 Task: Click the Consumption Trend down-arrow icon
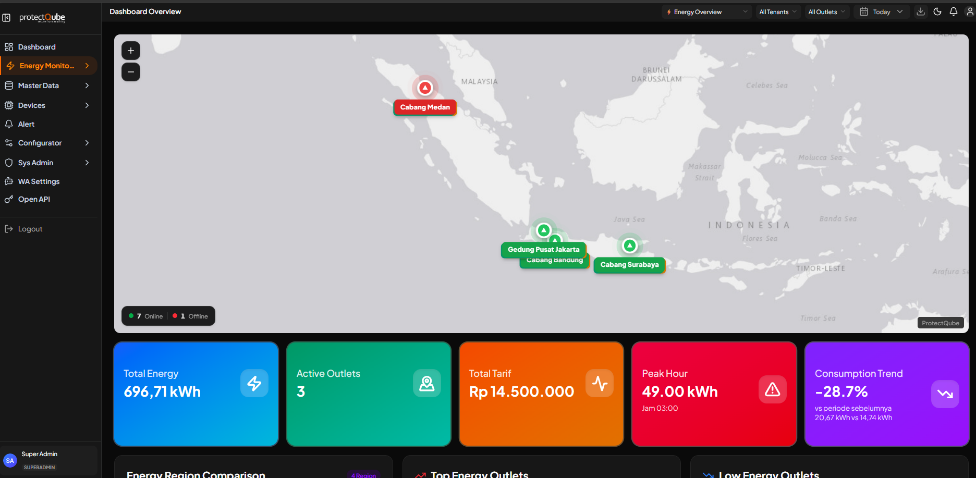(945, 394)
